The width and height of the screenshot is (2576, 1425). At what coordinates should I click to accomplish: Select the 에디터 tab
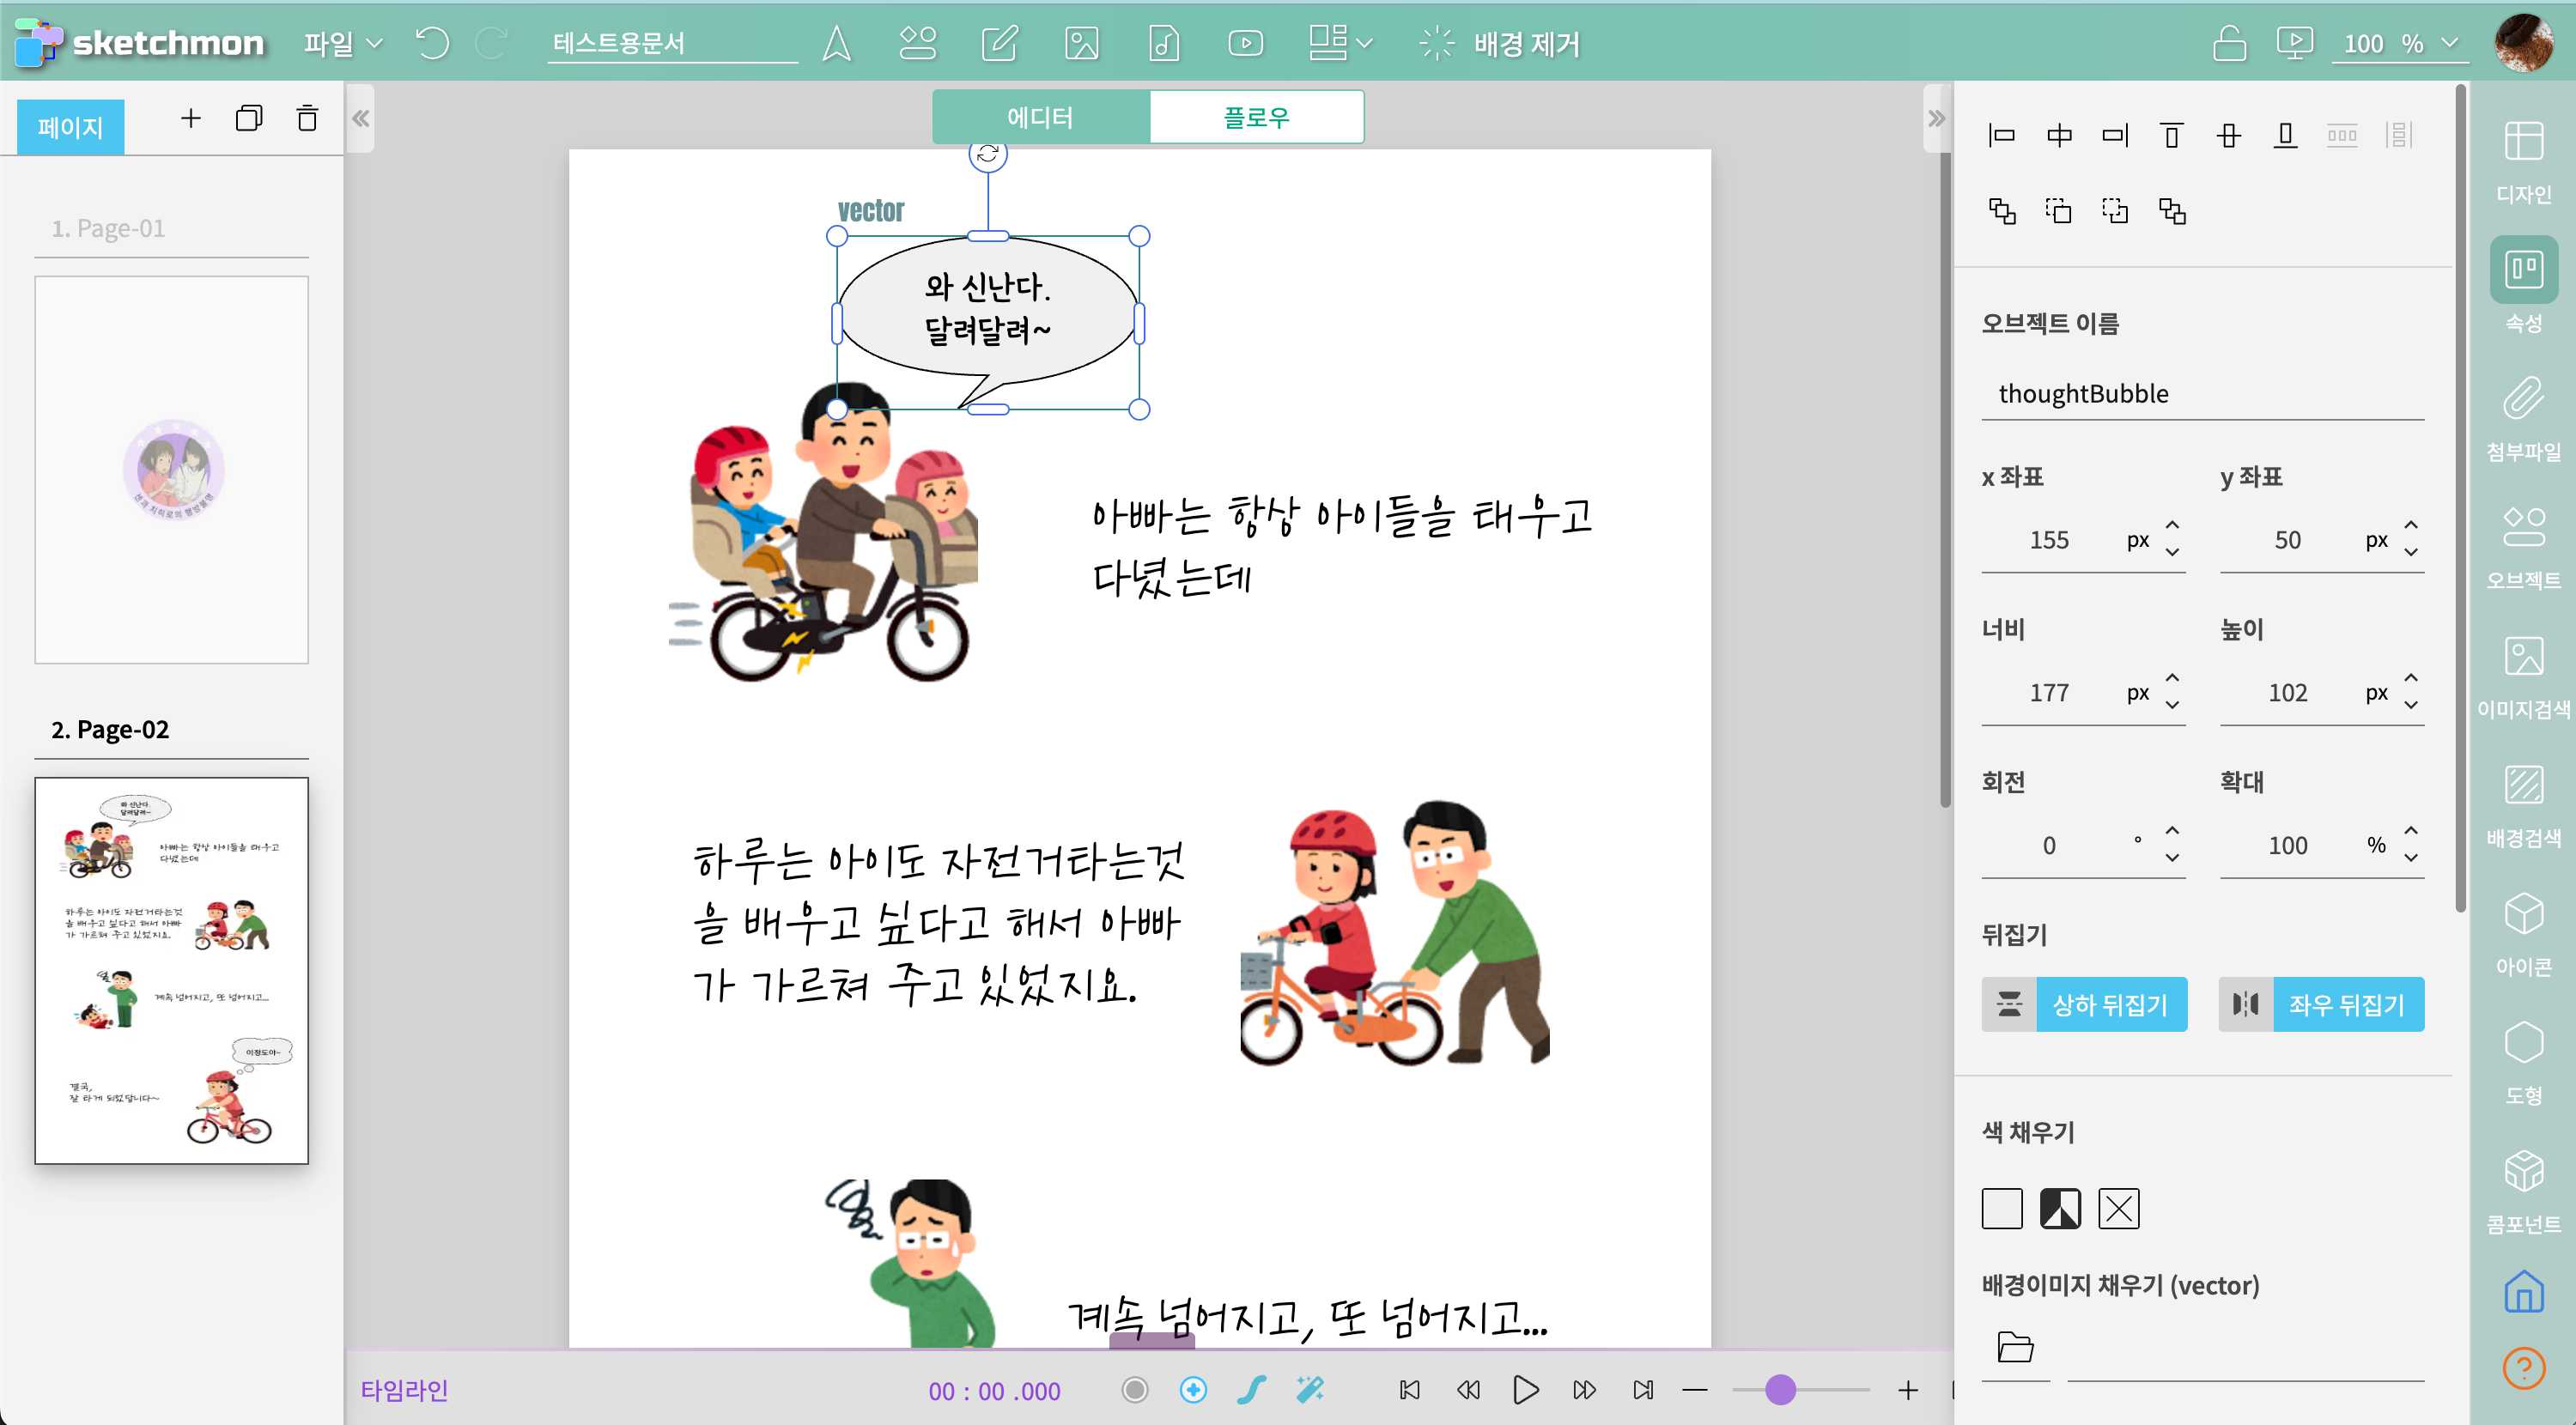click(1040, 117)
